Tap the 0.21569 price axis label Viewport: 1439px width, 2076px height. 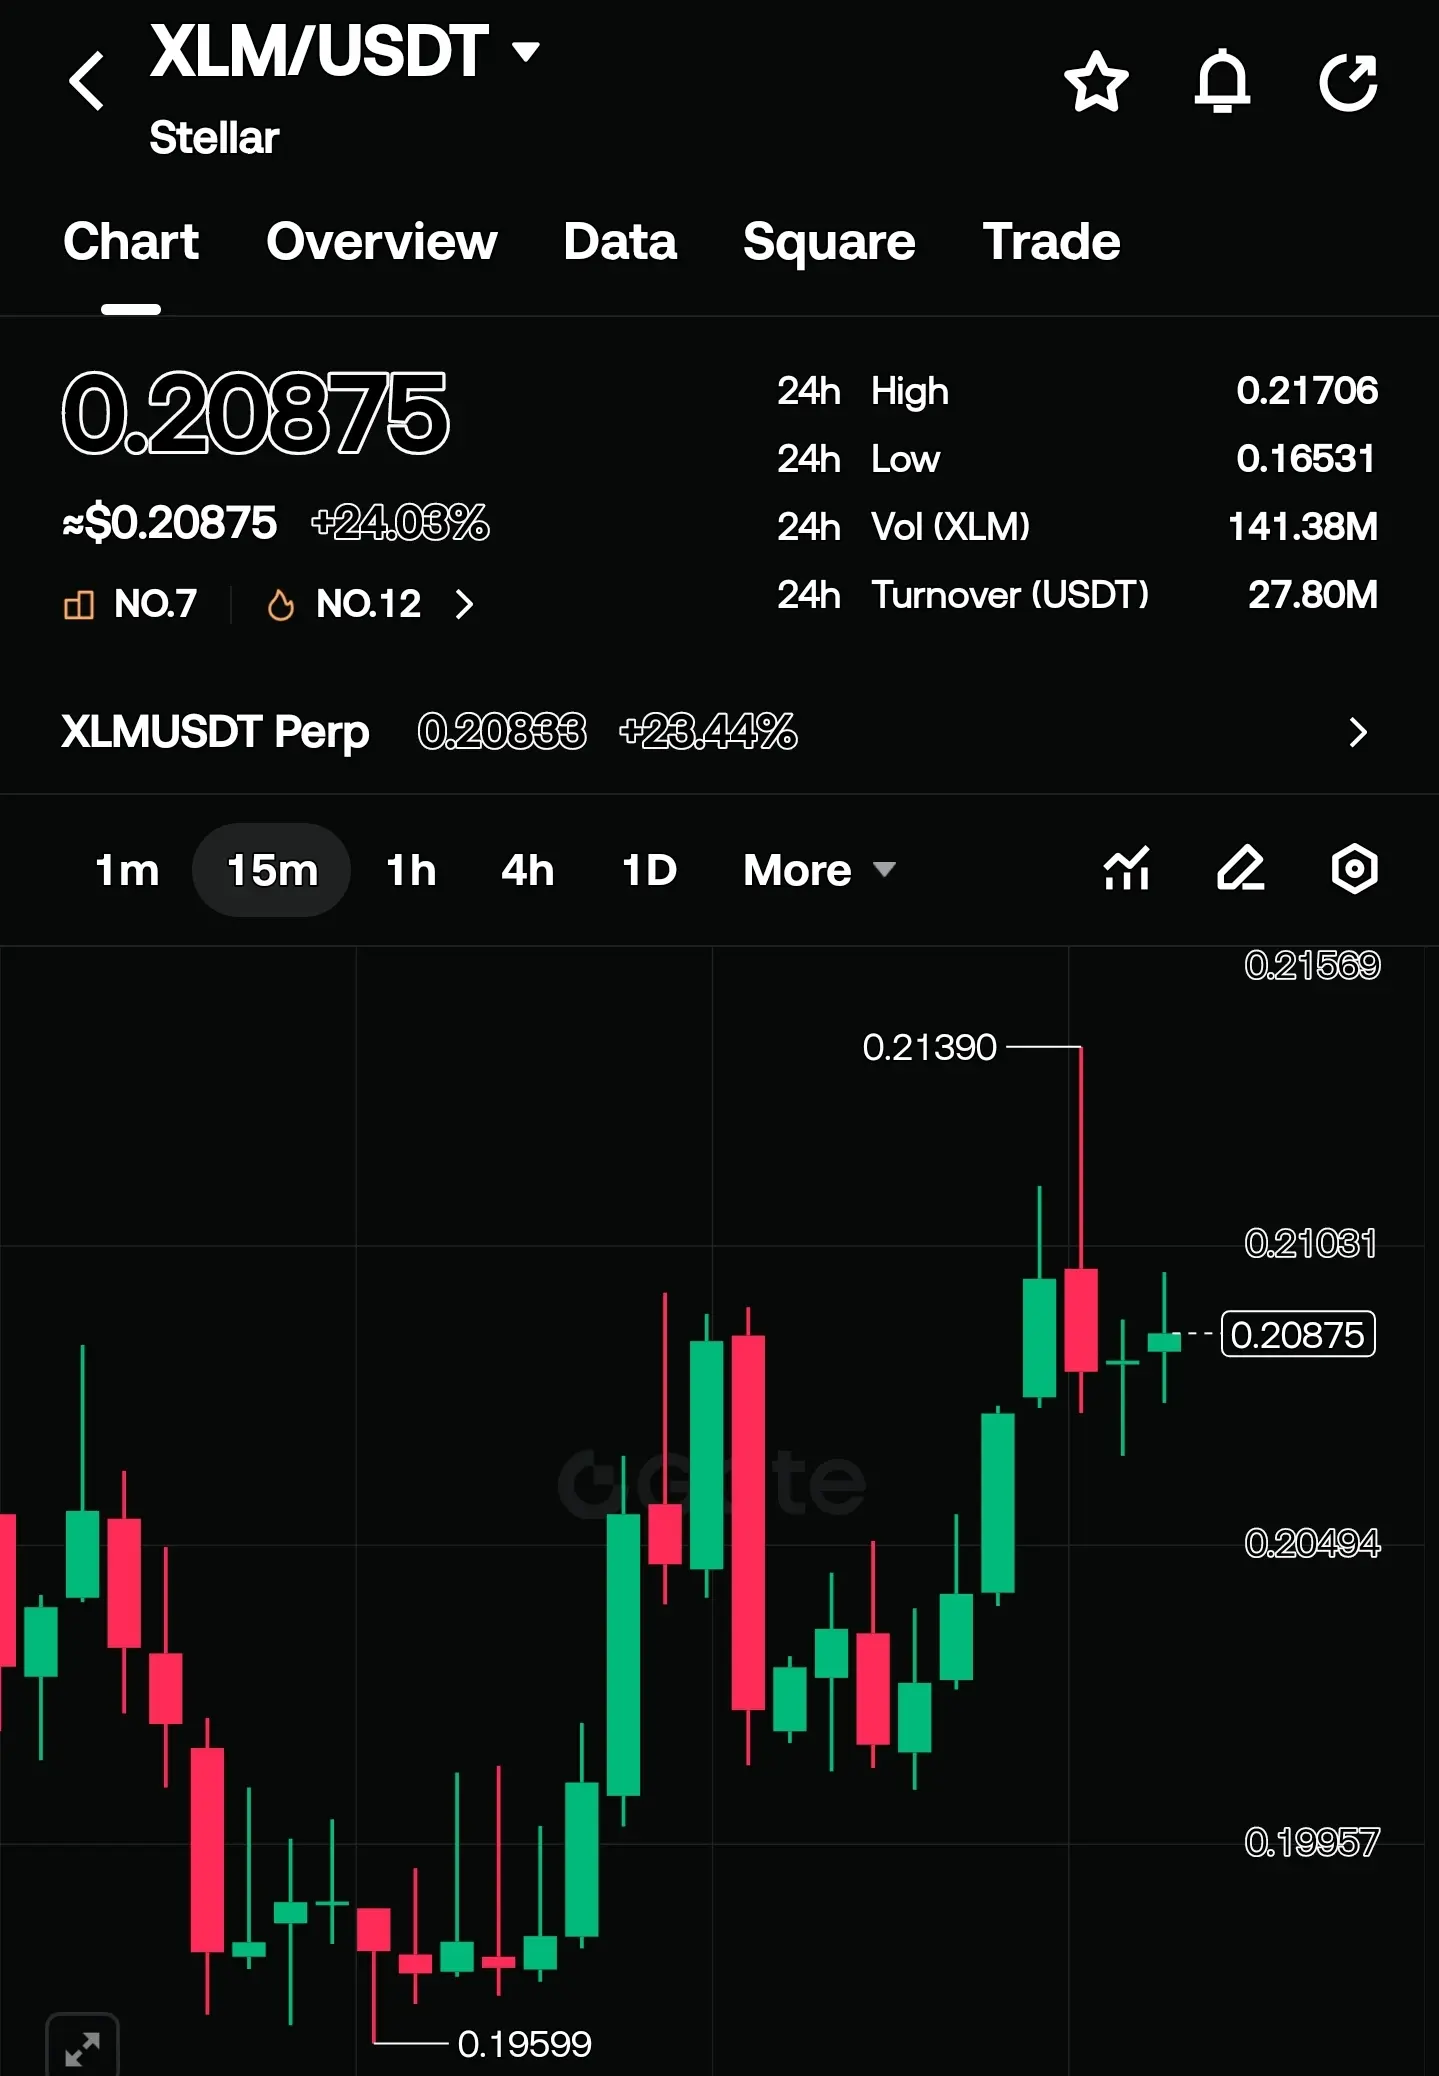(1312, 966)
